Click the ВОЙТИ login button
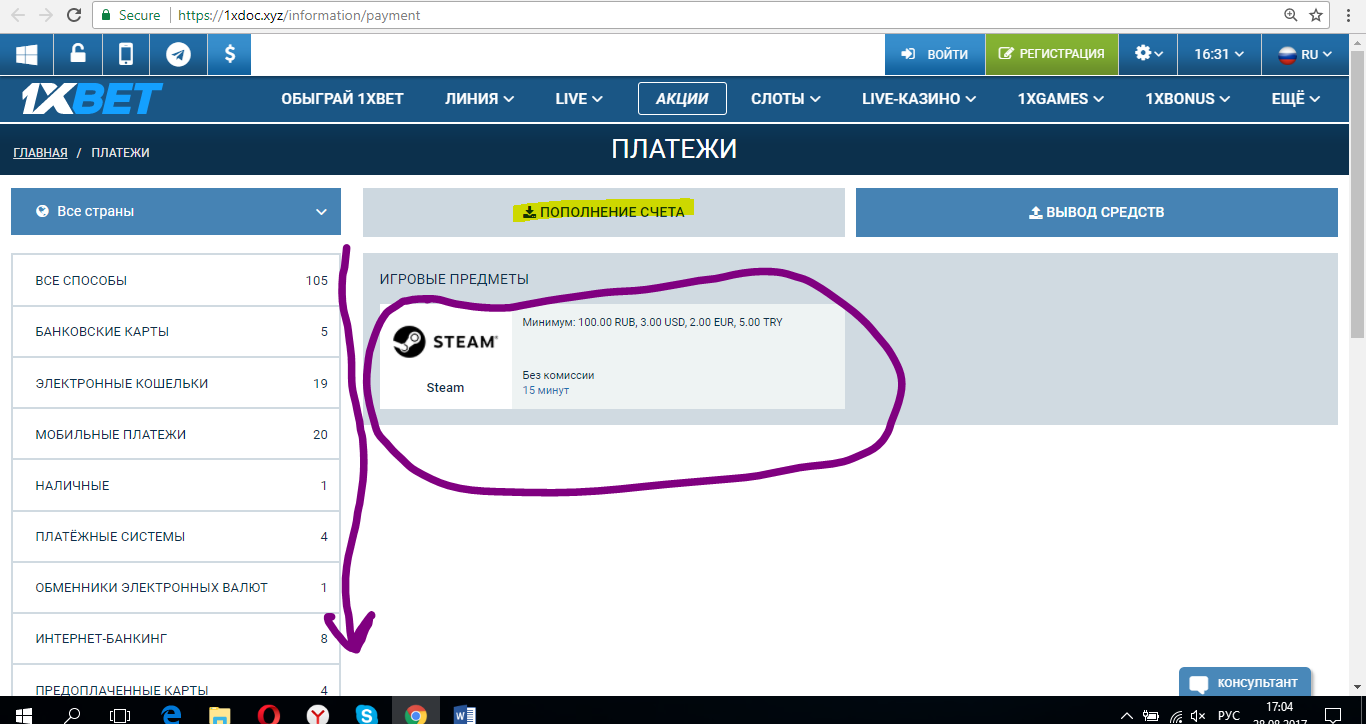Image resolution: width=1366 pixels, height=724 pixels. (934, 54)
